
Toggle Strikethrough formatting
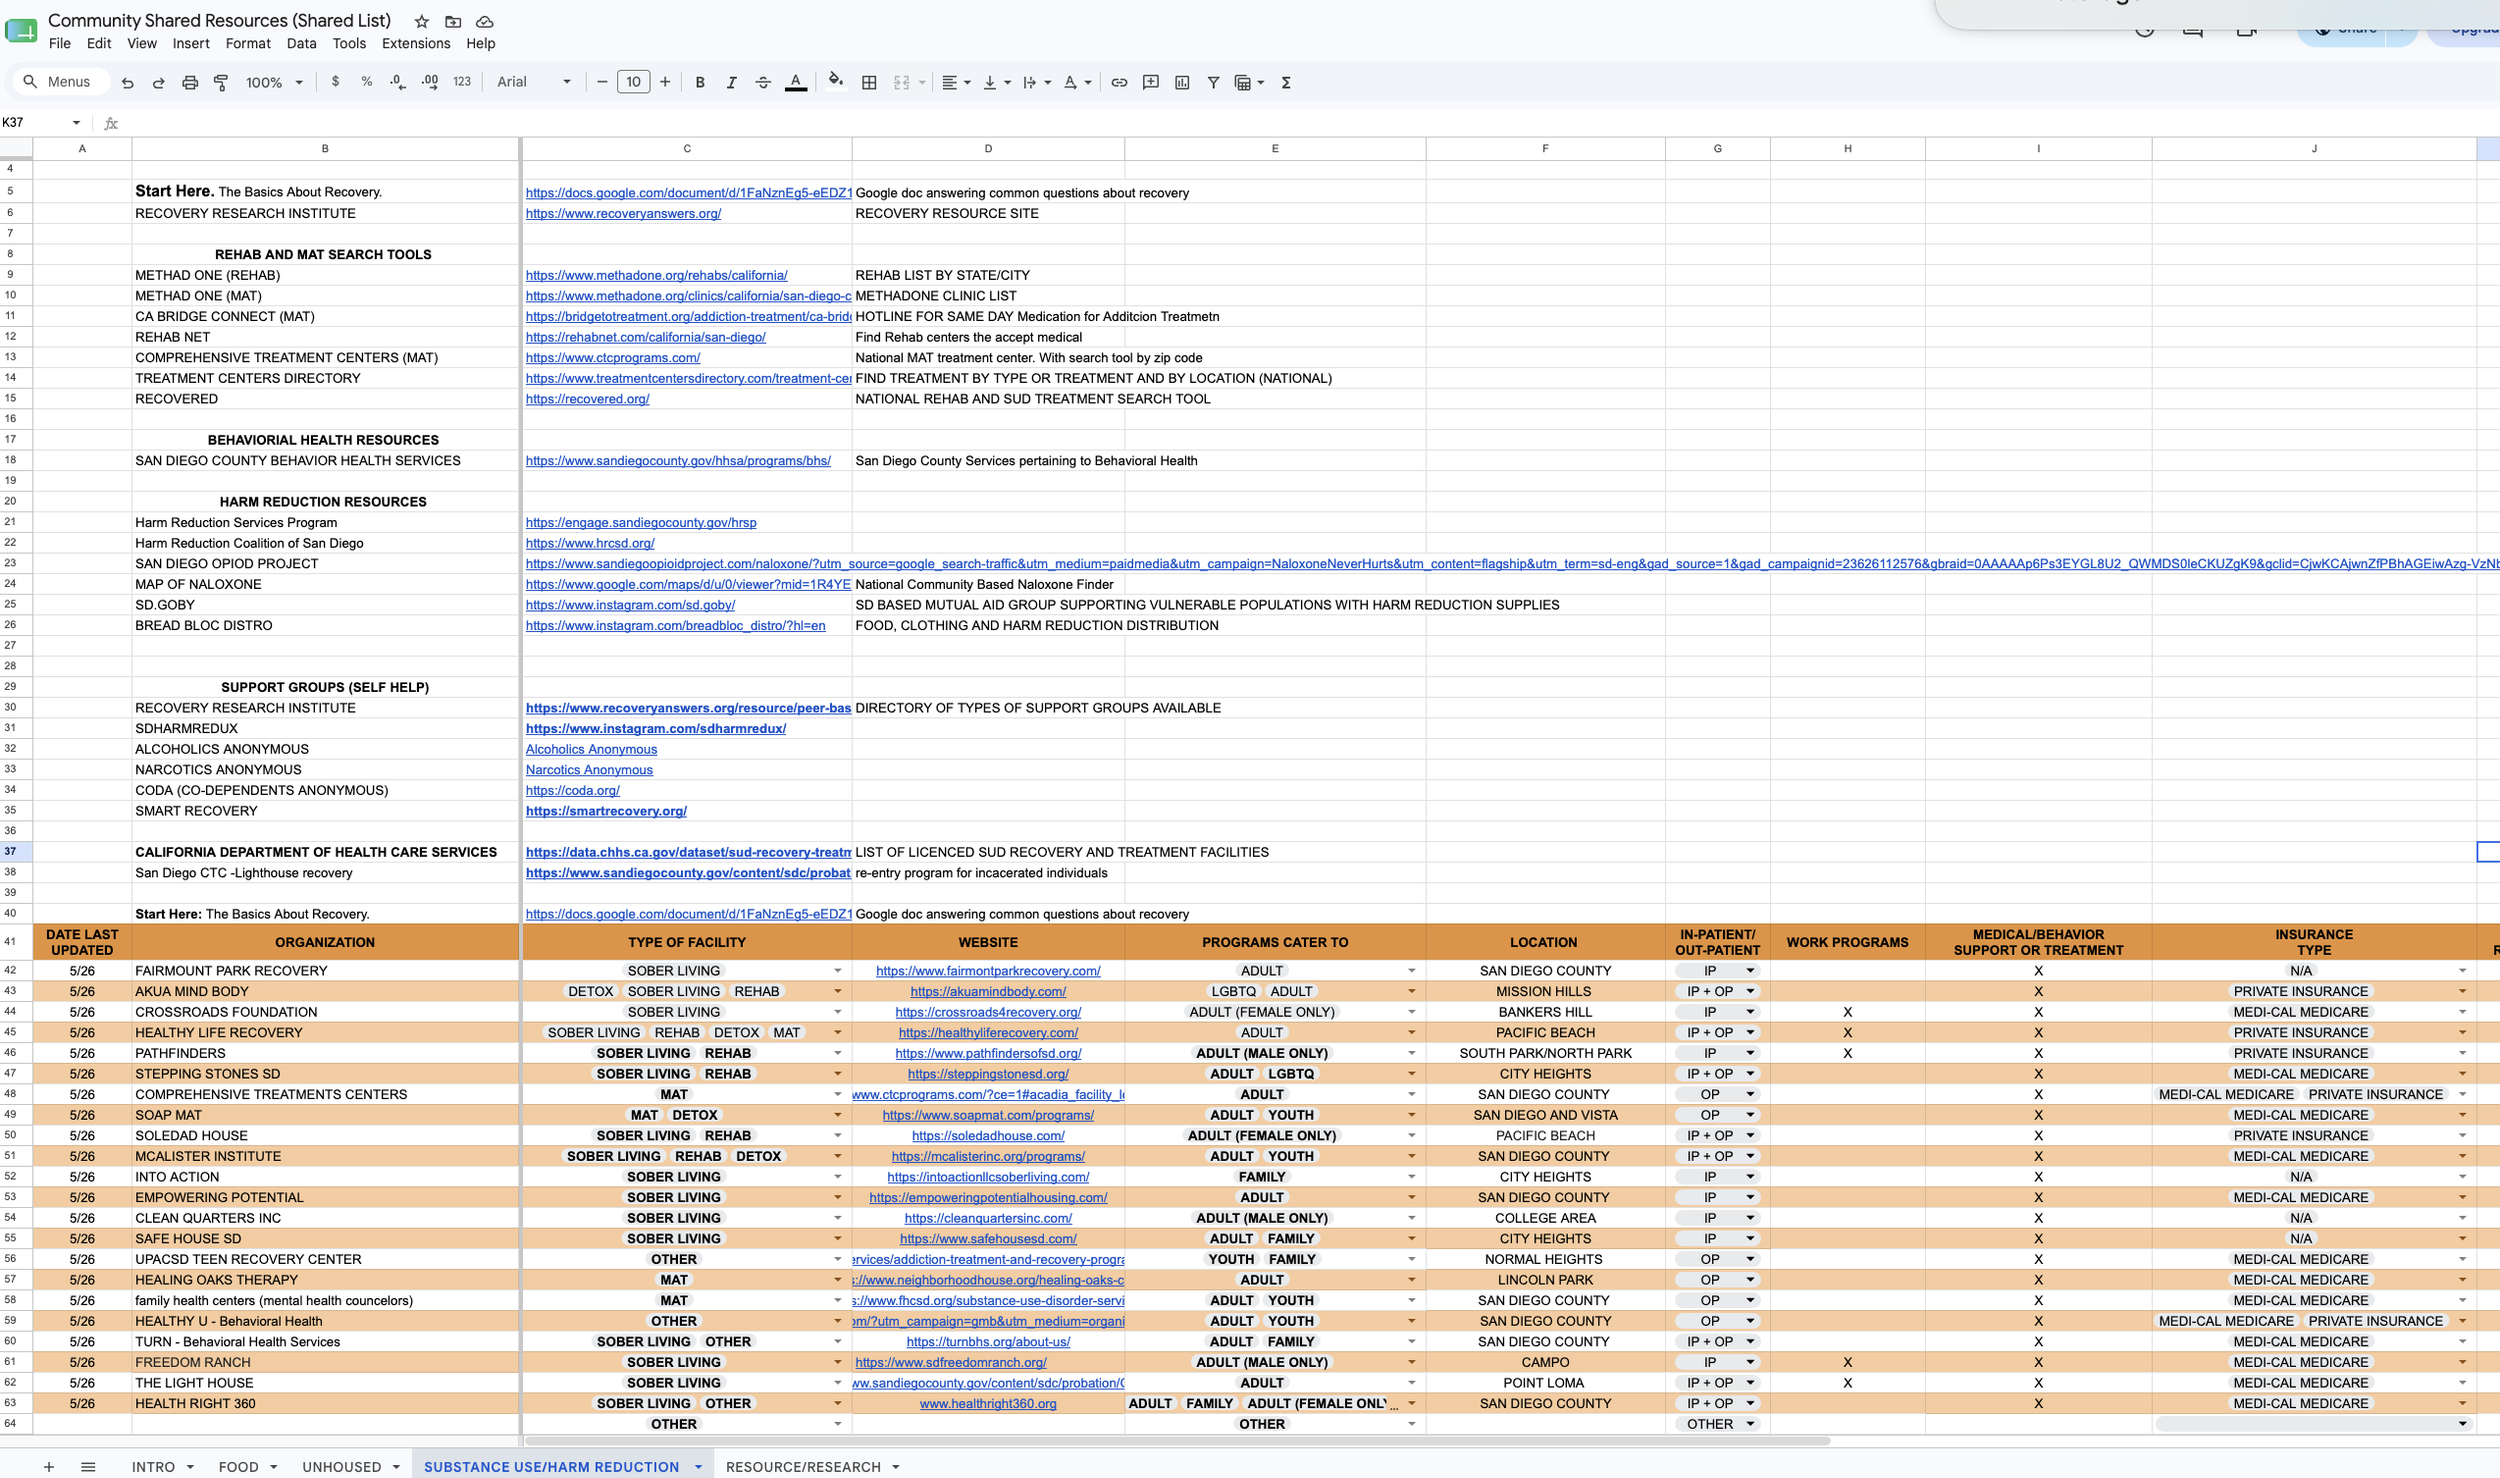(763, 83)
